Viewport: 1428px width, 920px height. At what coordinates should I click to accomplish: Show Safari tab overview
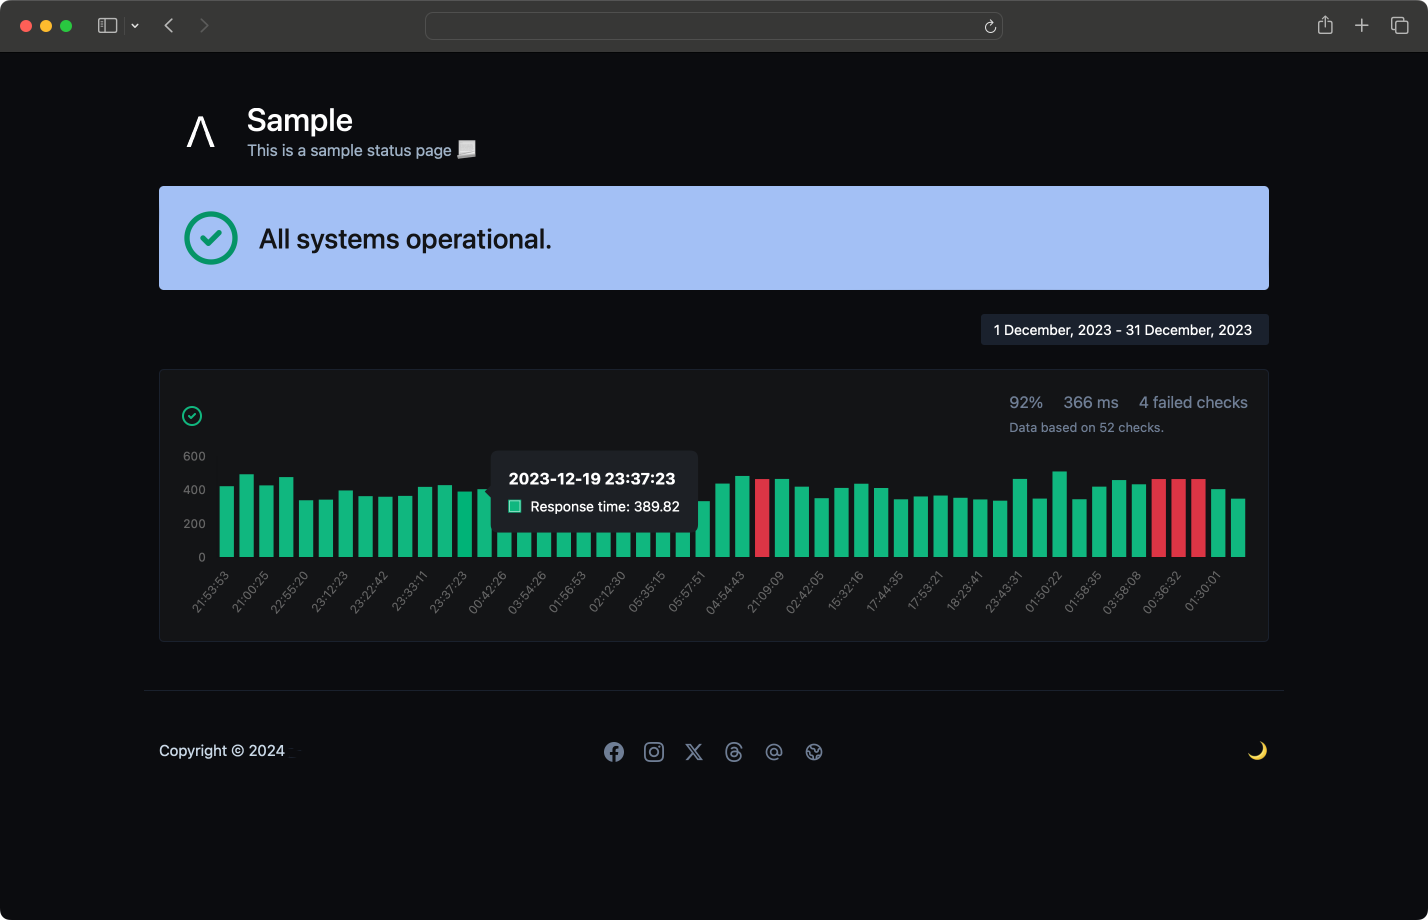coord(1400,26)
